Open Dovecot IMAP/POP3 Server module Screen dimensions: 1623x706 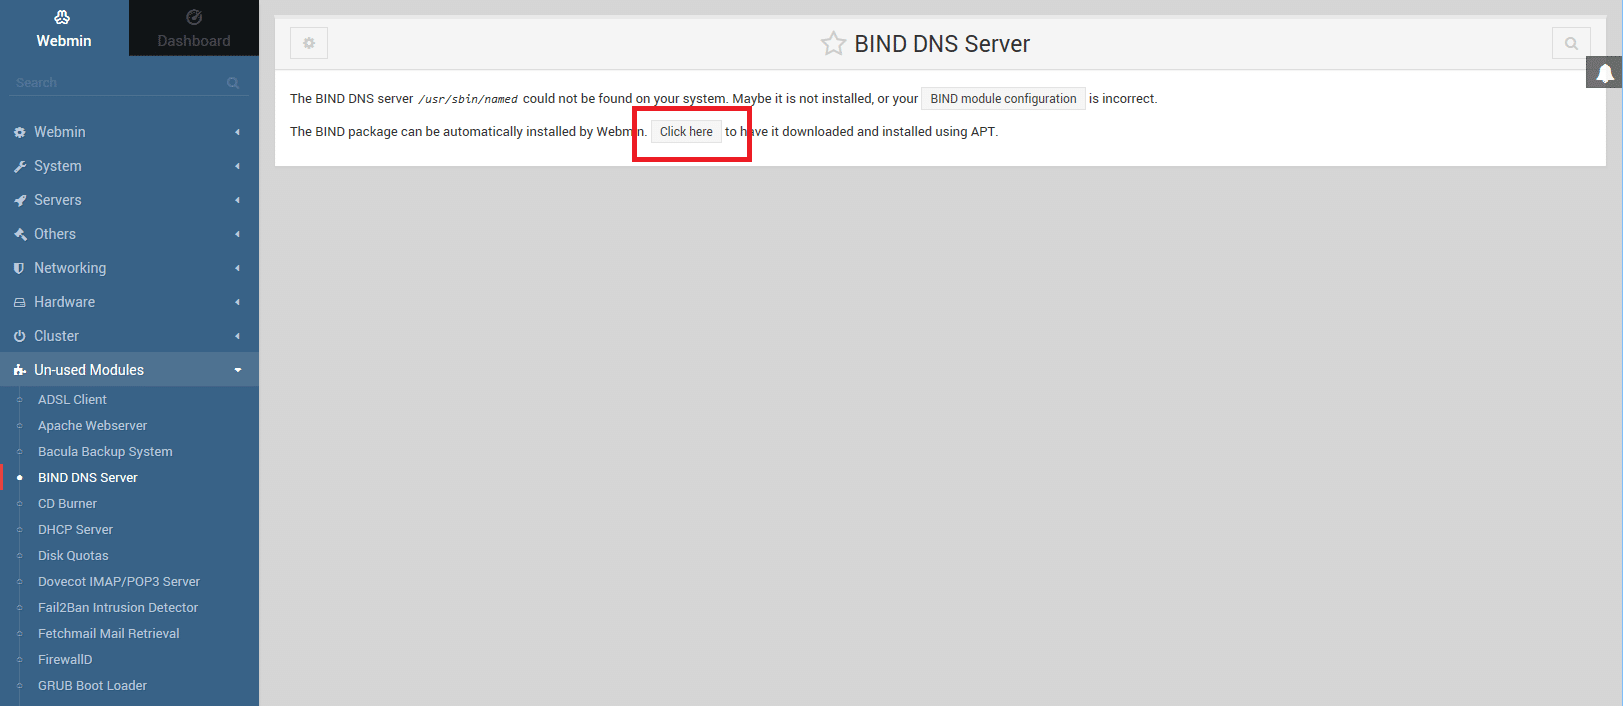(x=119, y=582)
